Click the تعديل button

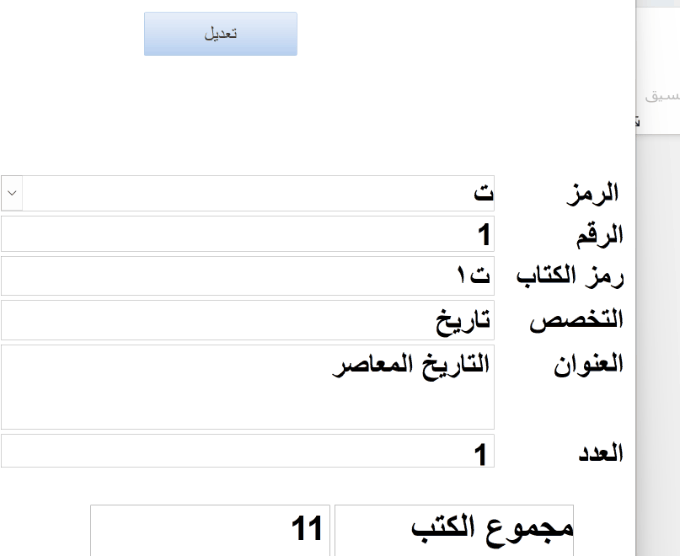[x=220, y=34]
